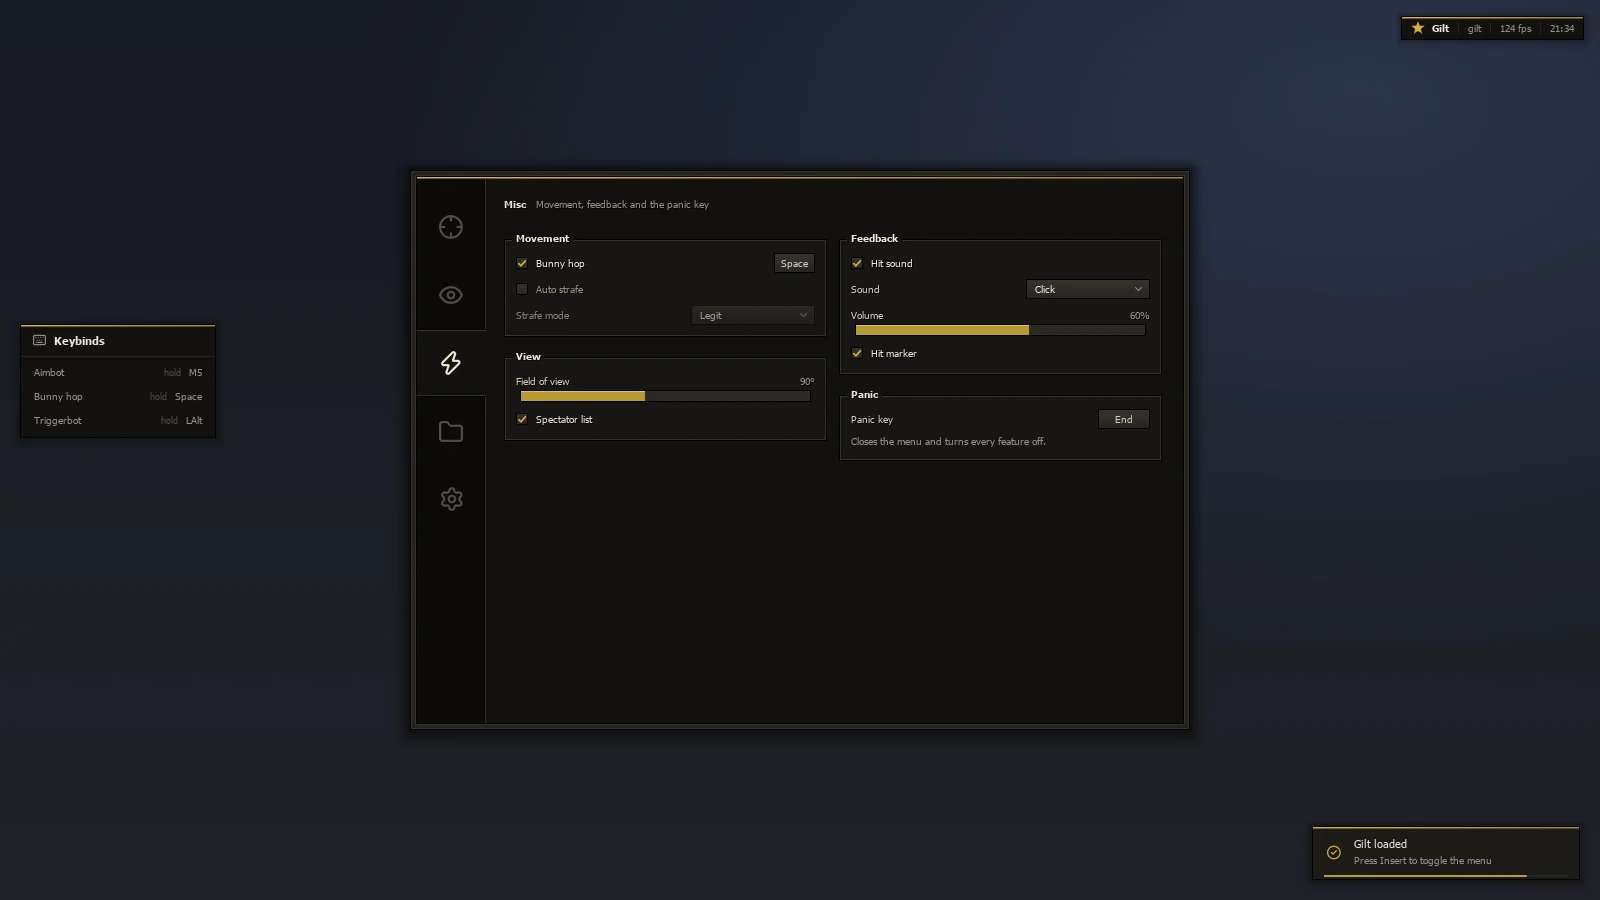
Task: Click the Panic key label
Action: (872, 419)
